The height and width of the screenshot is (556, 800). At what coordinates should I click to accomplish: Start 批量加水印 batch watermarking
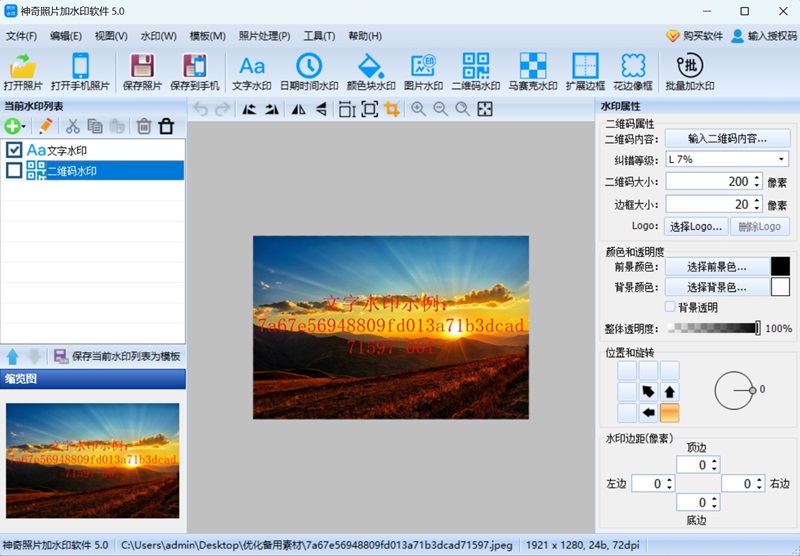[690, 72]
